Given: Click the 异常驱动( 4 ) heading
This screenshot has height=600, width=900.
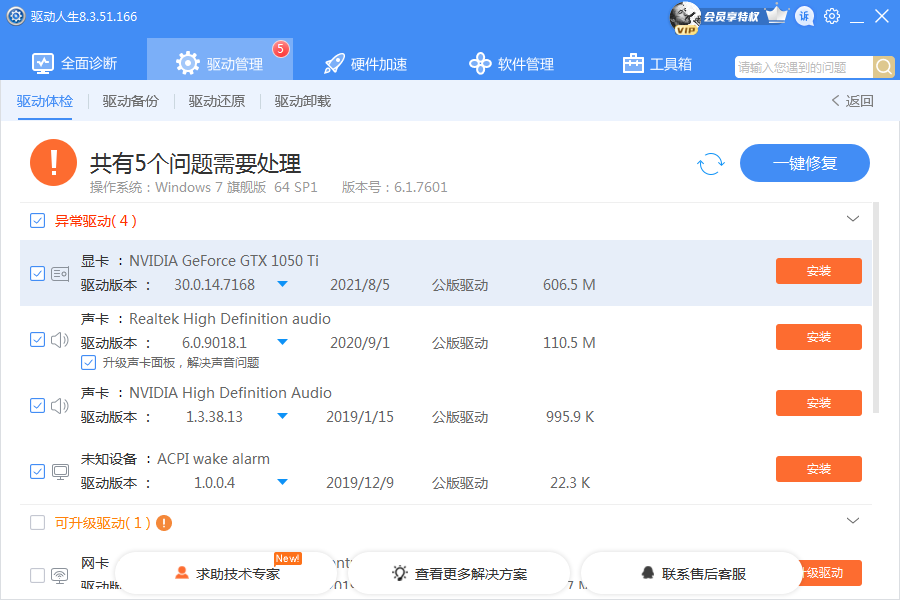Looking at the screenshot, I should click(96, 221).
